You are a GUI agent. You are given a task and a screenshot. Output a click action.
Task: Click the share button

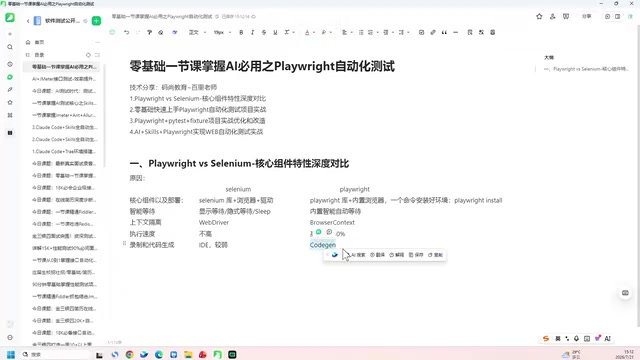587,16
